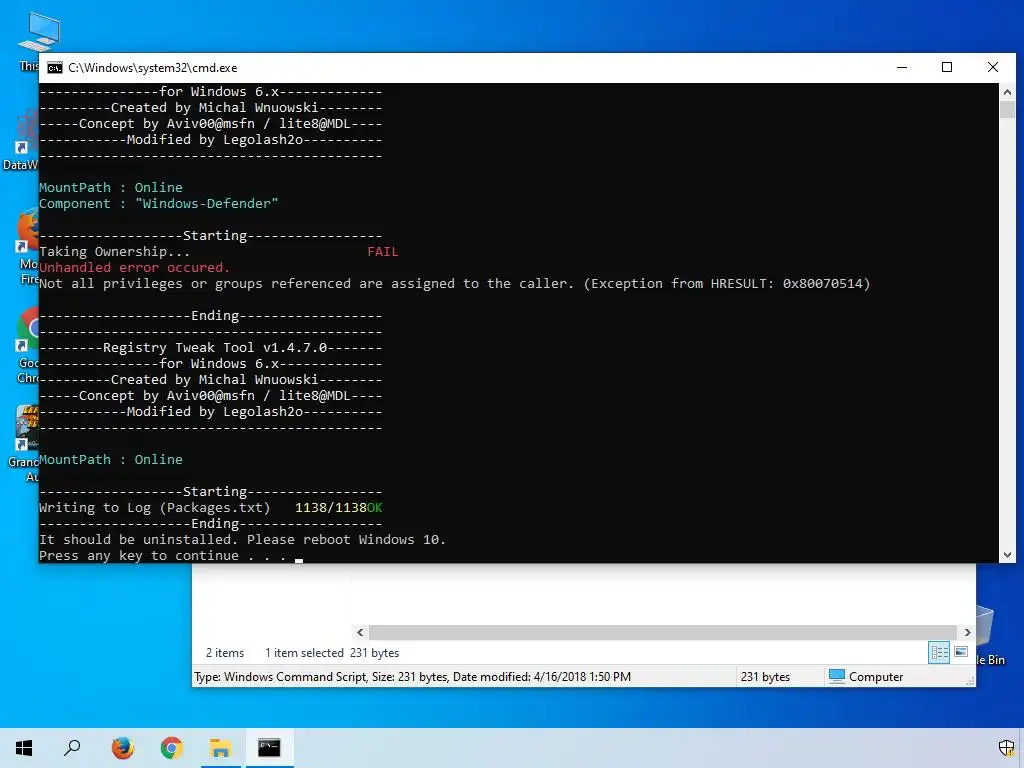
Task: Click the cmd scrollbar up arrow
Action: coord(1007,92)
